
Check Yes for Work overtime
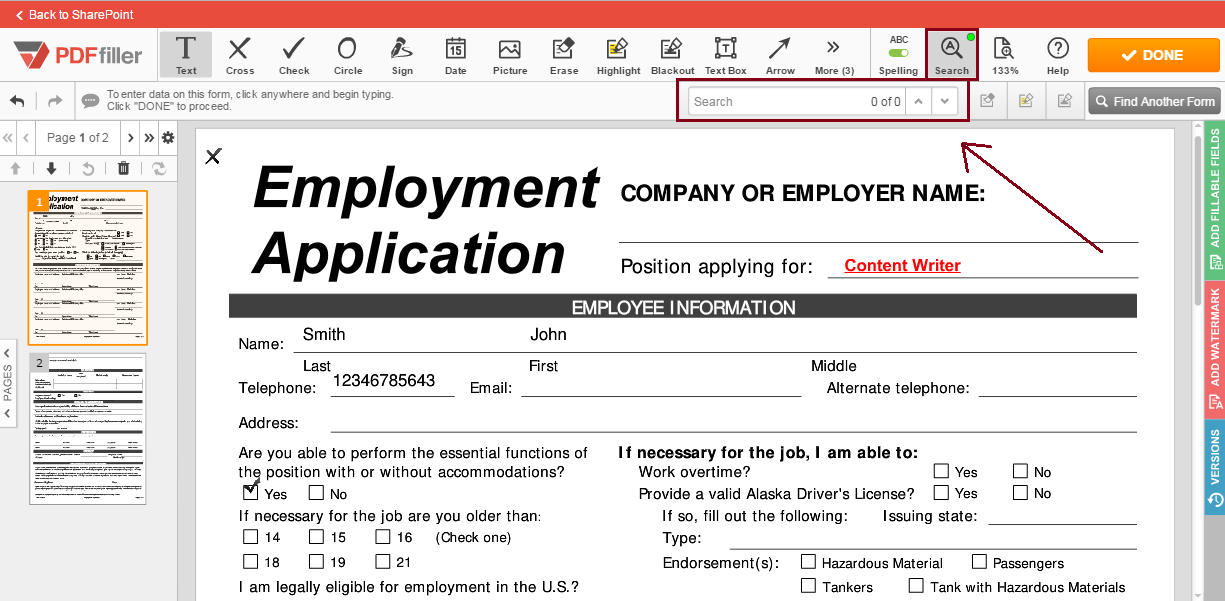[941, 470]
